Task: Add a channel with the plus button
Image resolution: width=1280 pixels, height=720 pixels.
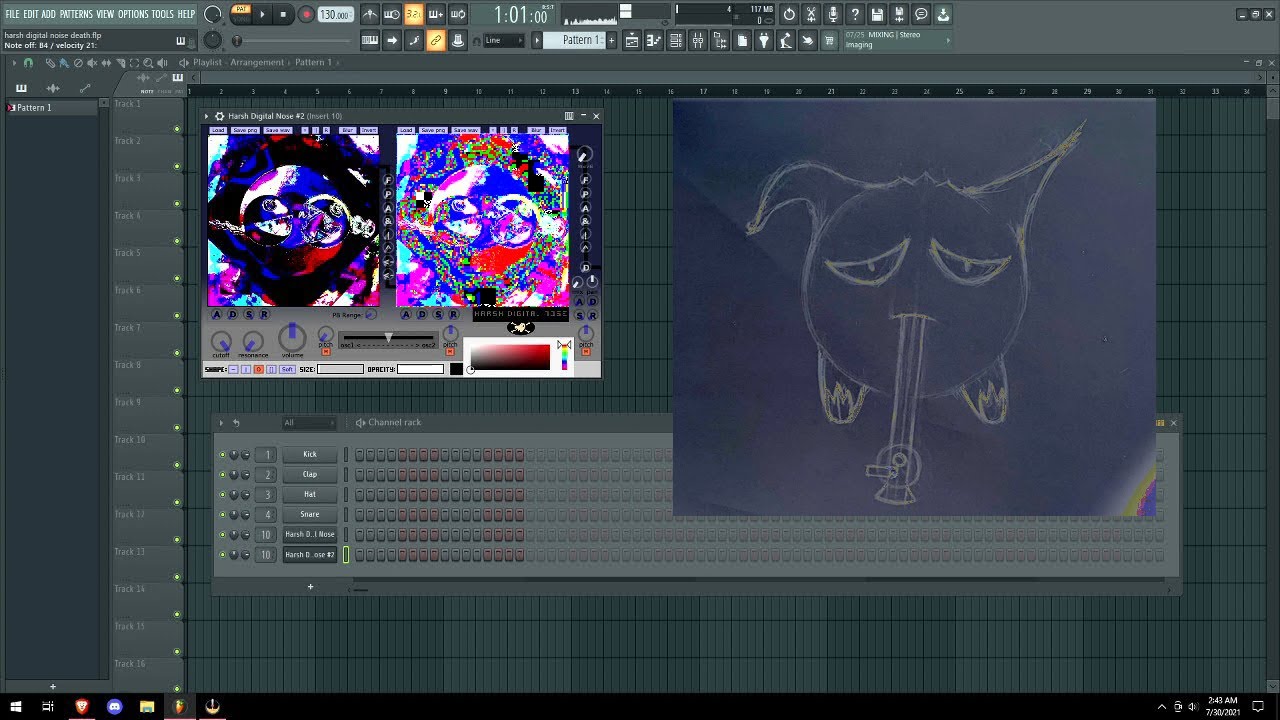Action: pos(310,587)
